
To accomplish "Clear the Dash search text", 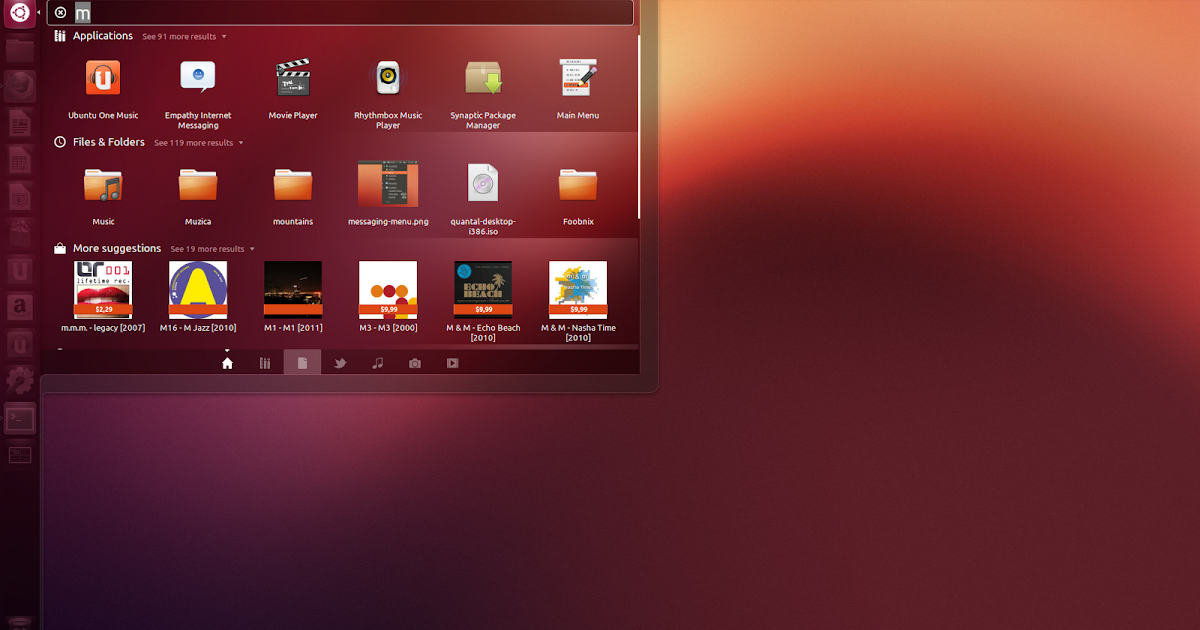I will click(60, 12).
